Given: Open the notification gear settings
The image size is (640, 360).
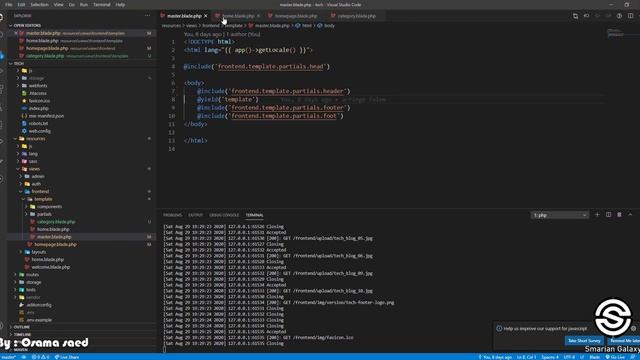Looking at the screenshot, I should pyautogui.click(x=633, y=328).
